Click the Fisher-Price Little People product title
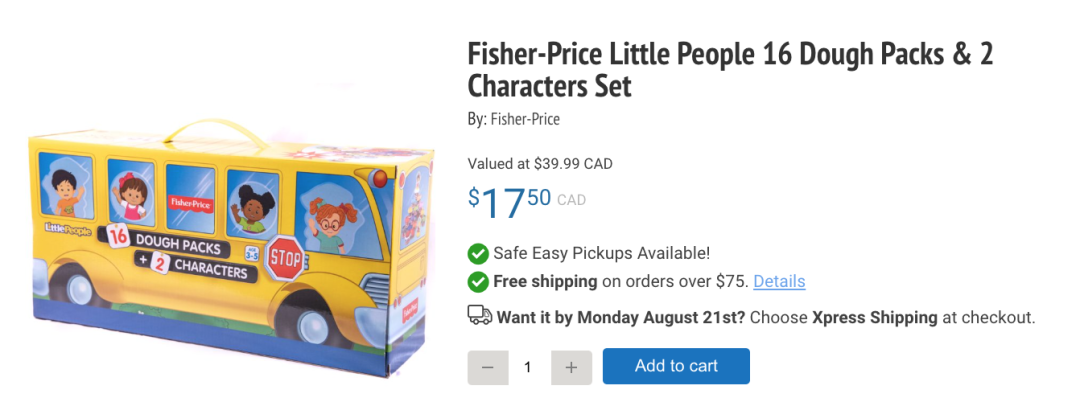This screenshot has height=402, width=1080. coord(730,70)
